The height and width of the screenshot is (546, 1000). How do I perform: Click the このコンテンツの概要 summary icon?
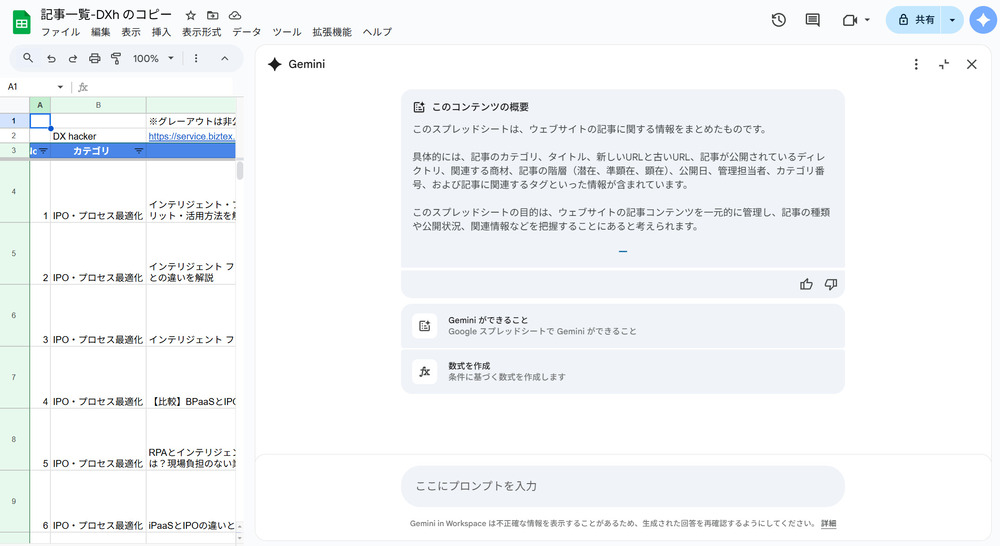419,107
